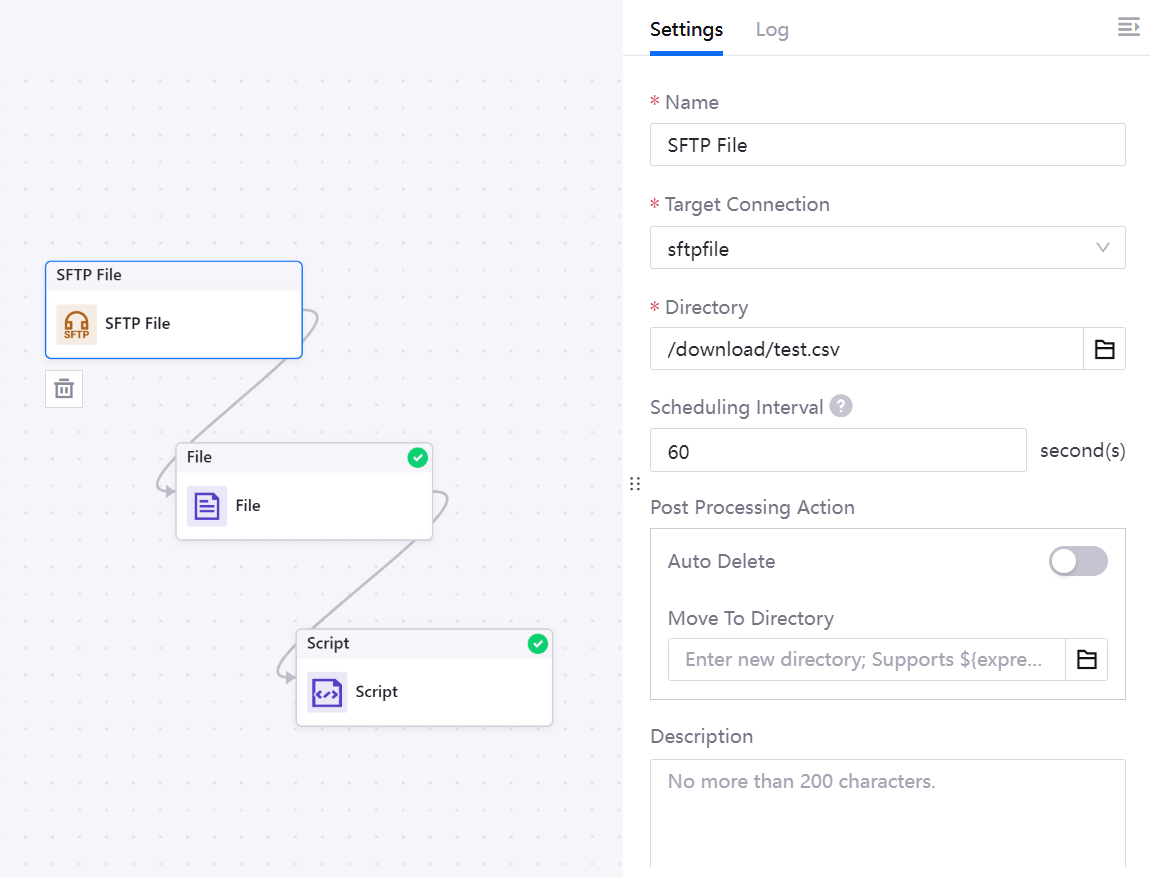Click the Script node code icon
1150x877 pixels.
click(x=327, y=692)
